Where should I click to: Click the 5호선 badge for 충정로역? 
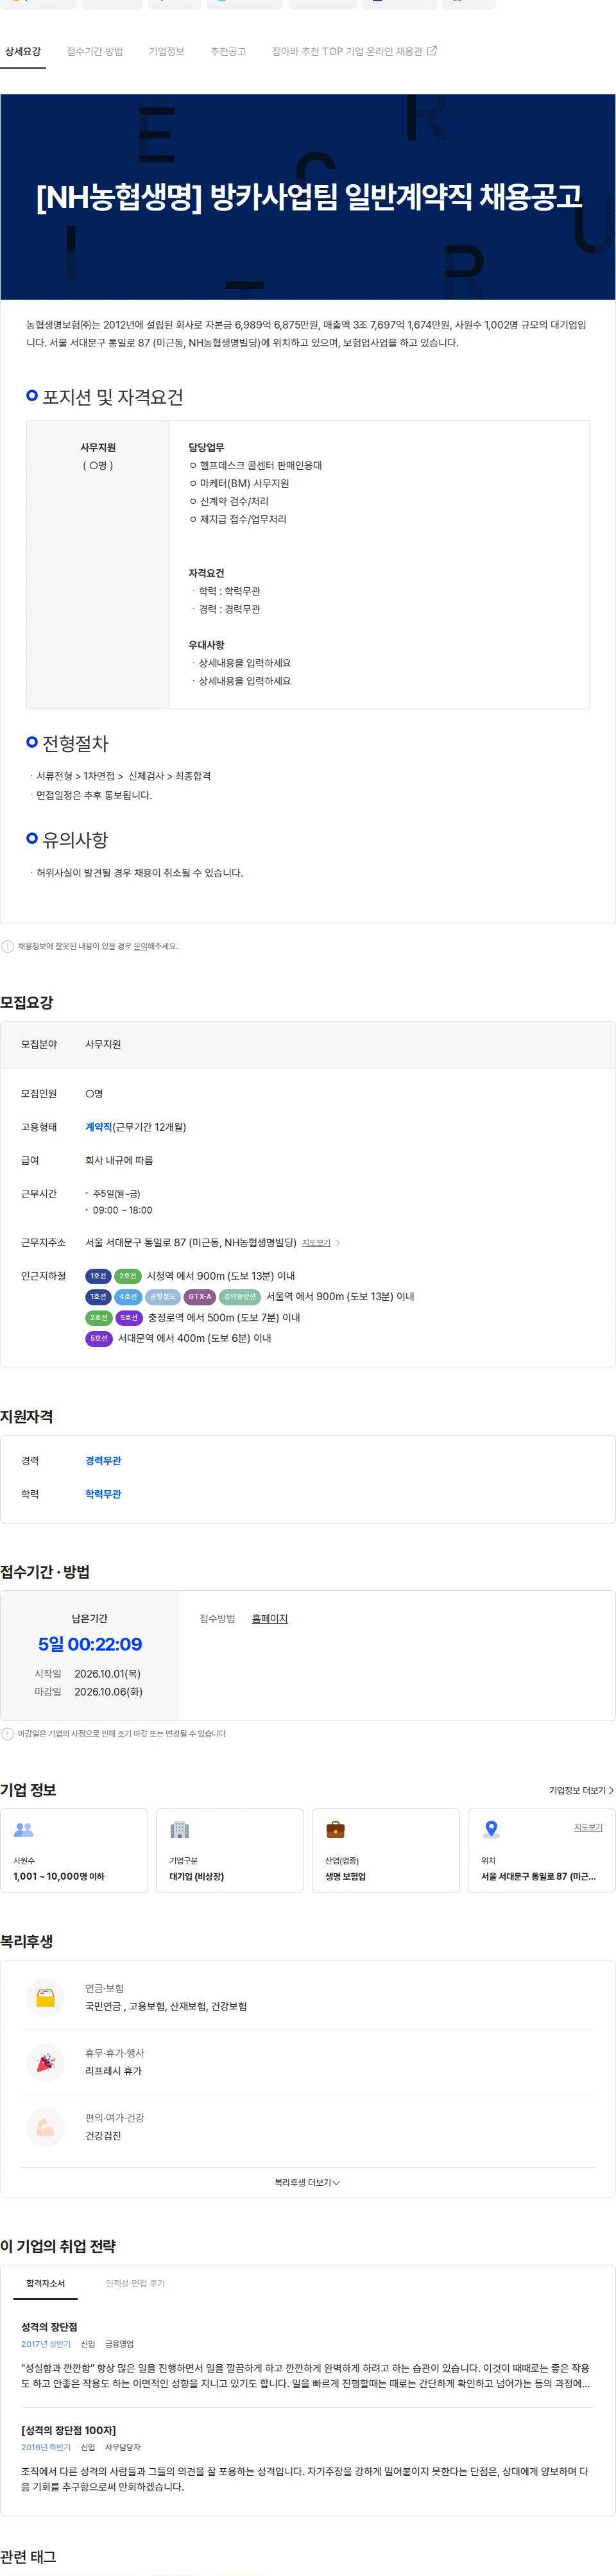(129, 1318)
